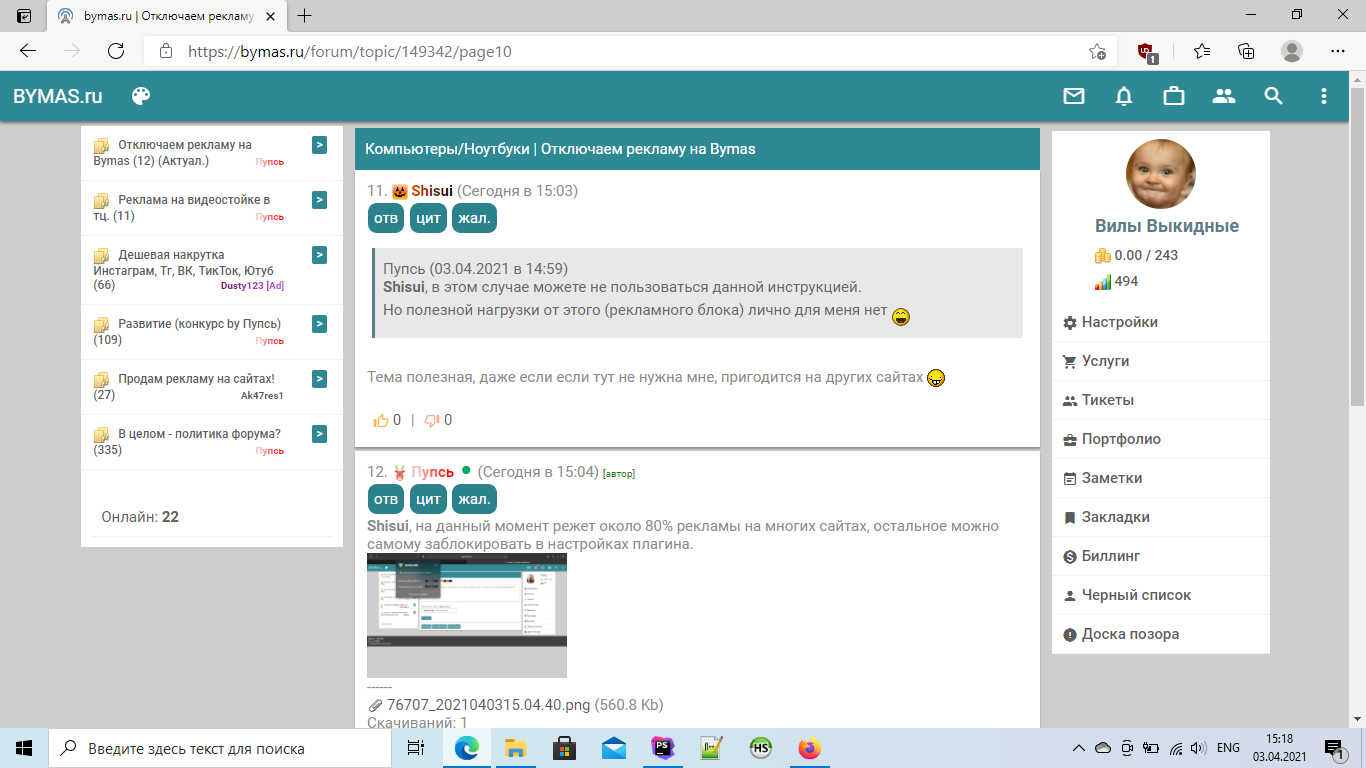The height and width of the screenshot is (768, 1366).
Task: Open the notifications bell icon
Action: coord(1124,96)
